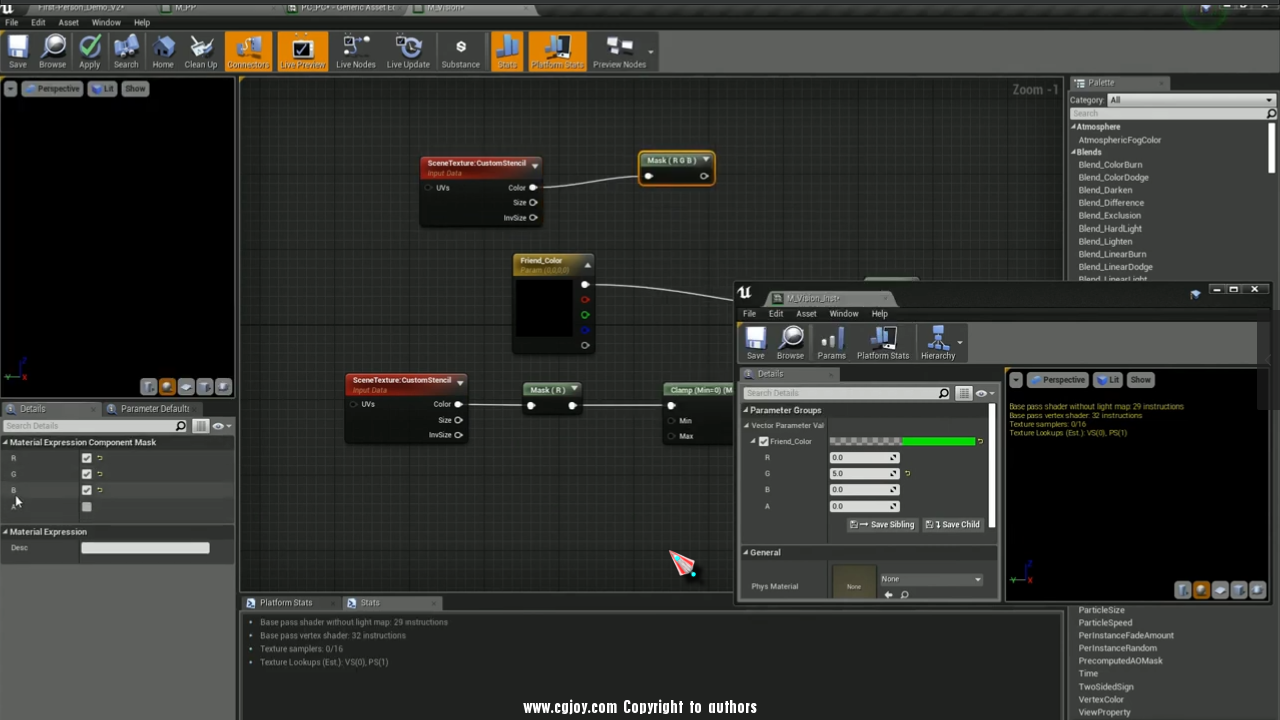
Task: Reset the G channel value to default
Action: pos(907,473)
